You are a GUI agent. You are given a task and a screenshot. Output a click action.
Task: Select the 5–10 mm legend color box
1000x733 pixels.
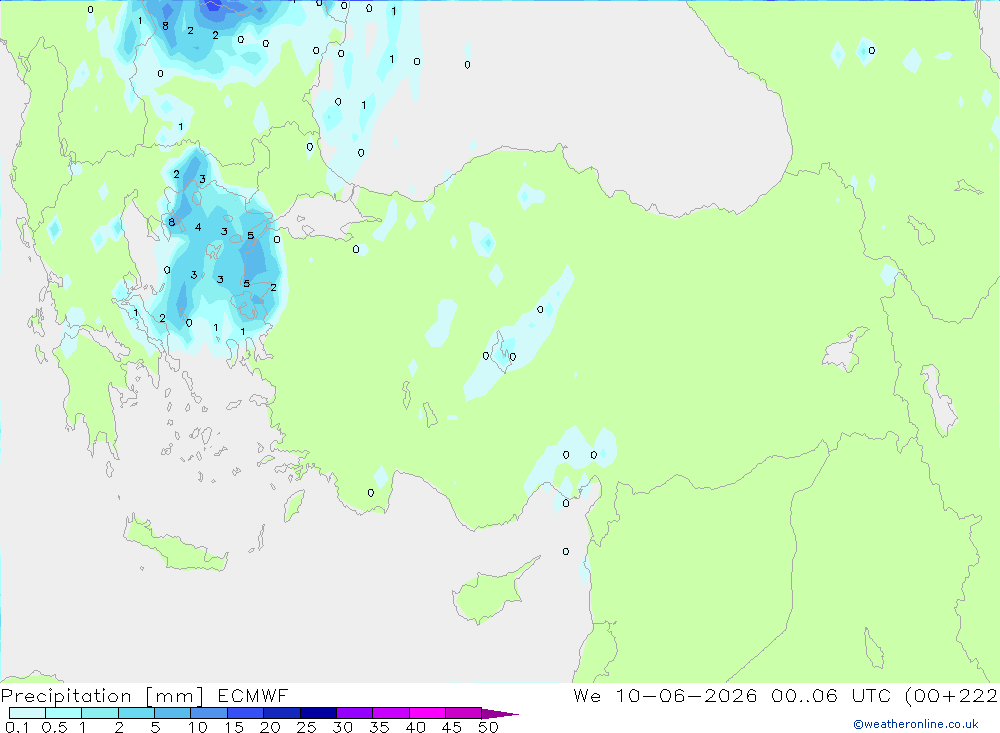pos(172,713)
